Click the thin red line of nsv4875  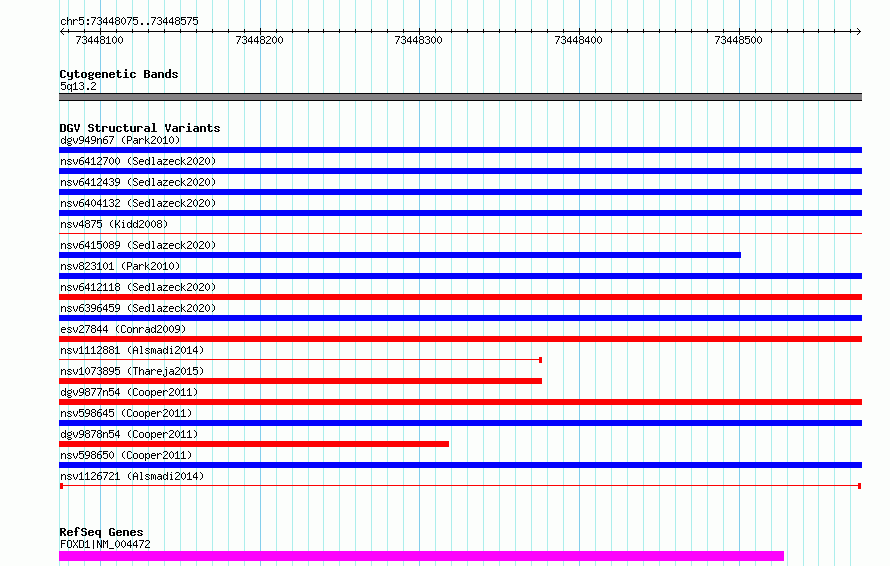(460, 233)
